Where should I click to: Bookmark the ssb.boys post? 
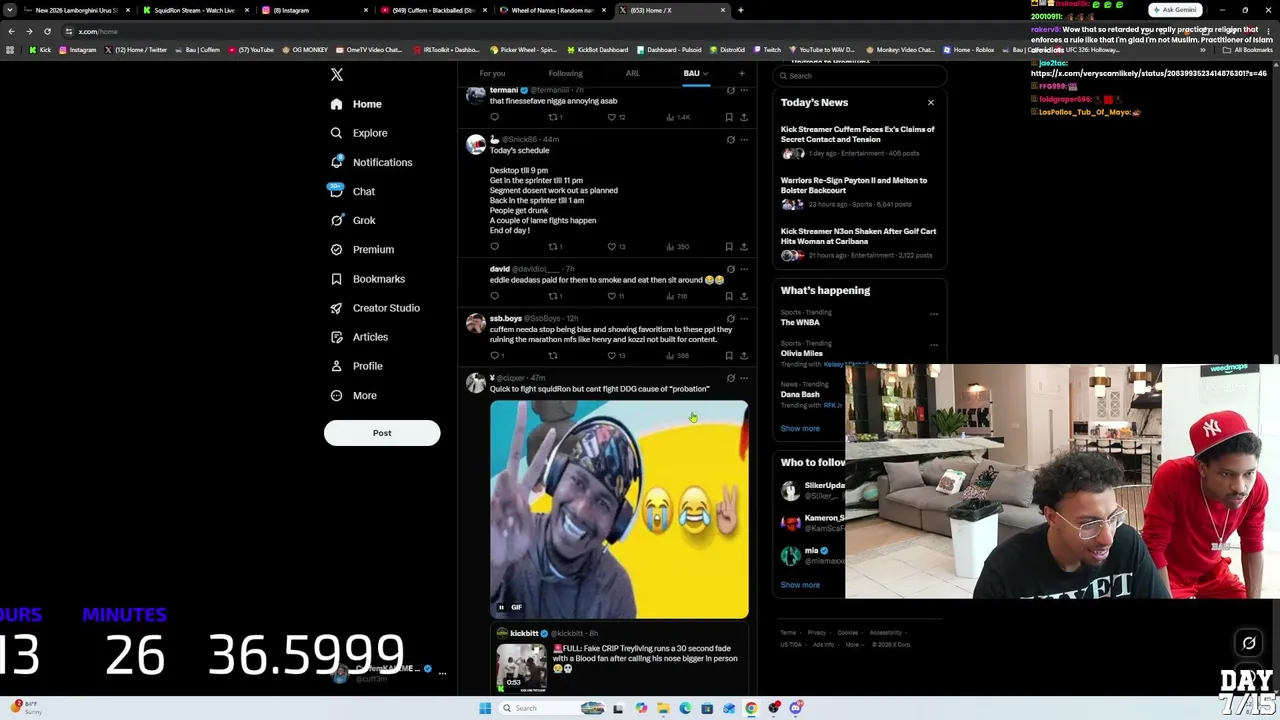[729, 355]
